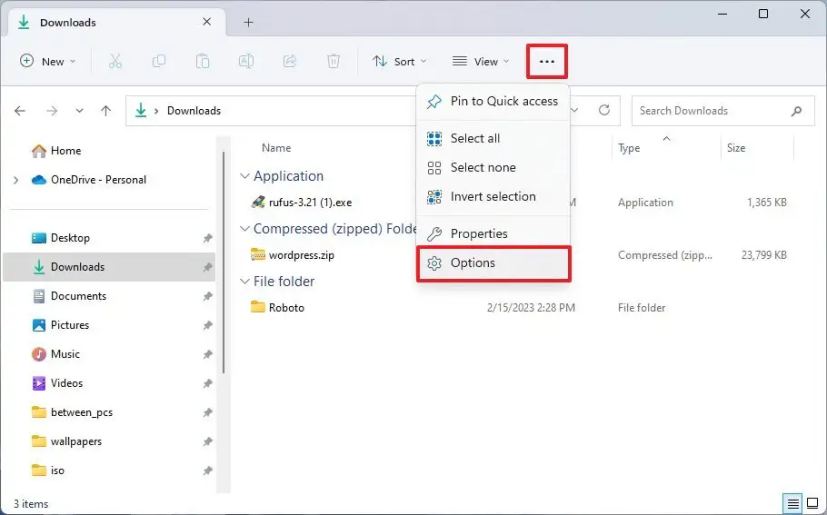
Task: Sort by Type column header
Action: [x=629, y=148]
